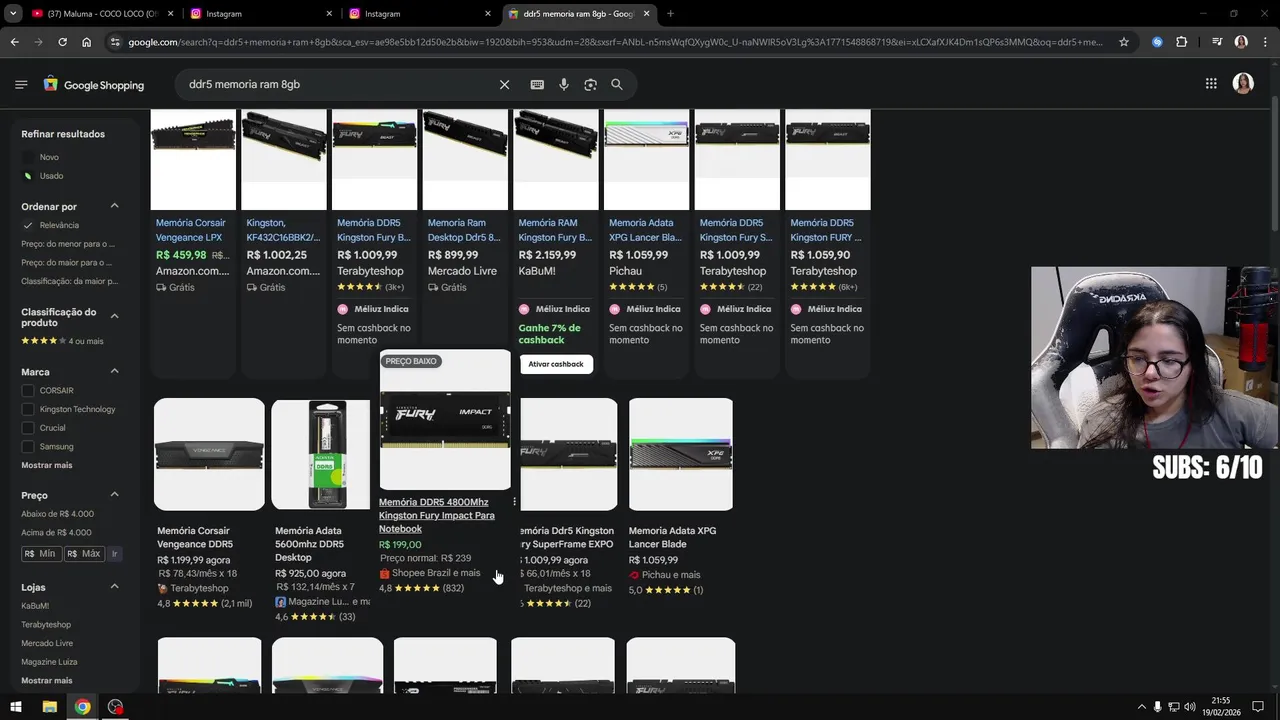Viewport: 1280px width, 720px height.
Task: Switch to the first Instagram tab
Action: tap(260, 14)
